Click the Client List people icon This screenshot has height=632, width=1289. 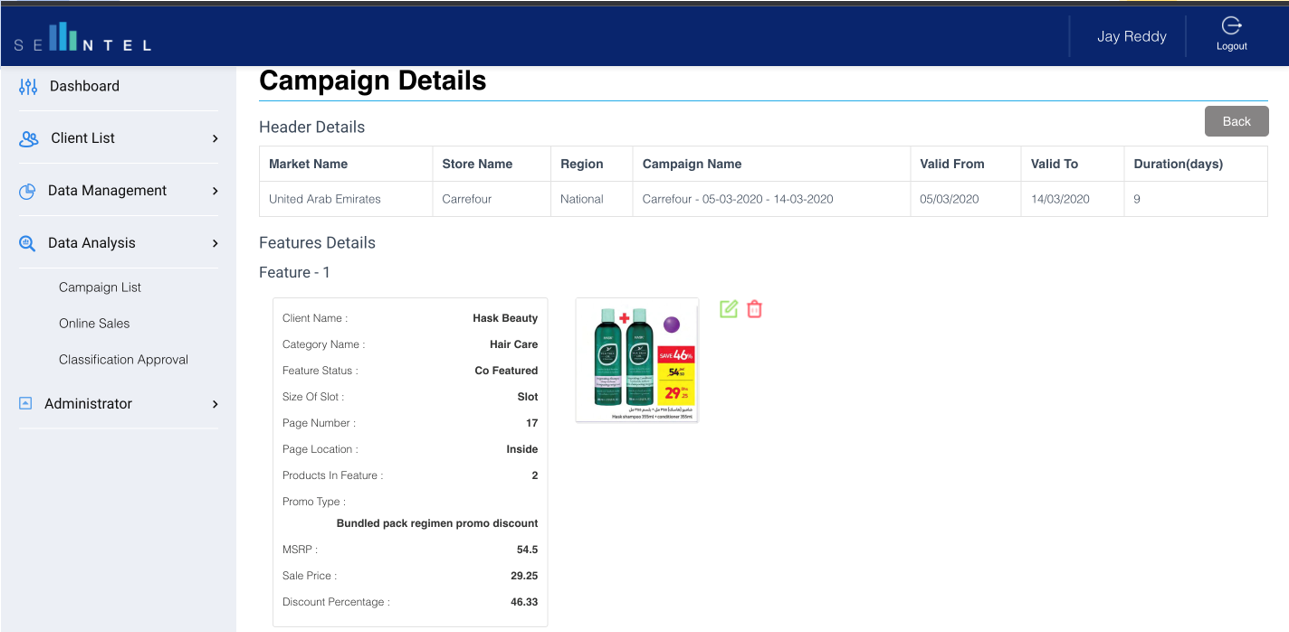[x=29, y=139]
